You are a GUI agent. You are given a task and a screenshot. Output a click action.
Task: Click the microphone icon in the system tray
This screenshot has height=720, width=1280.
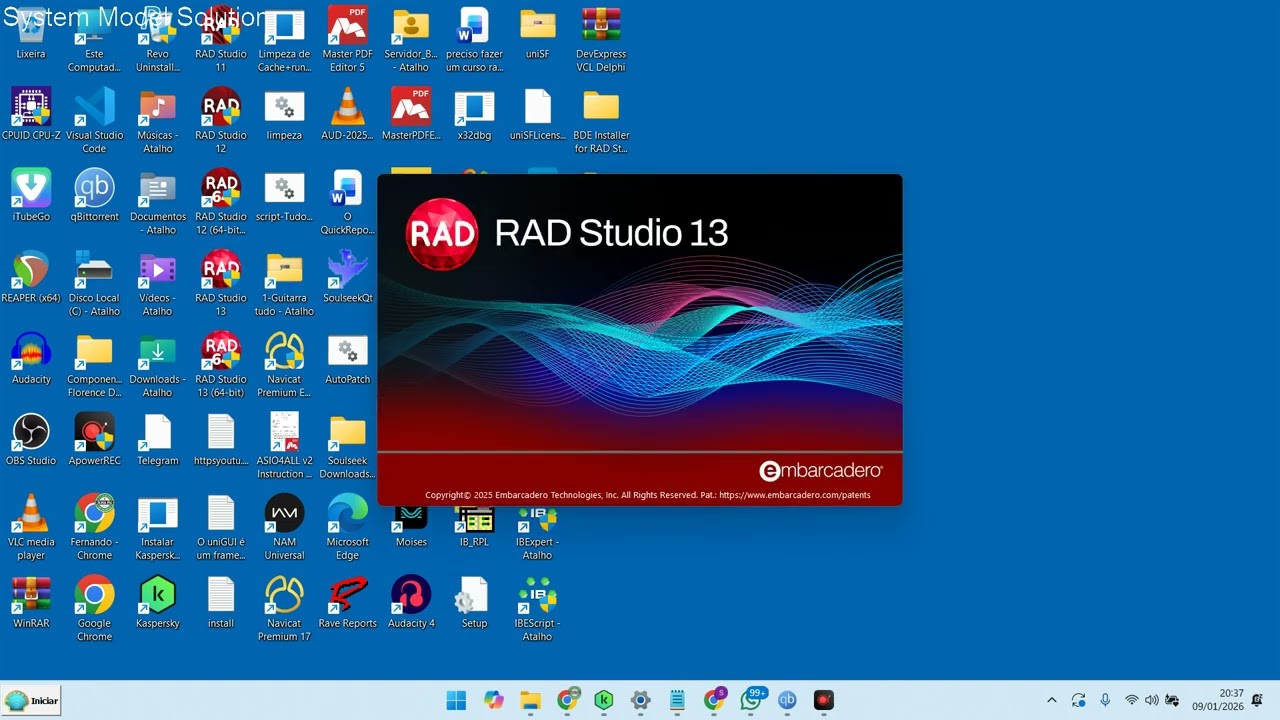1105,700
